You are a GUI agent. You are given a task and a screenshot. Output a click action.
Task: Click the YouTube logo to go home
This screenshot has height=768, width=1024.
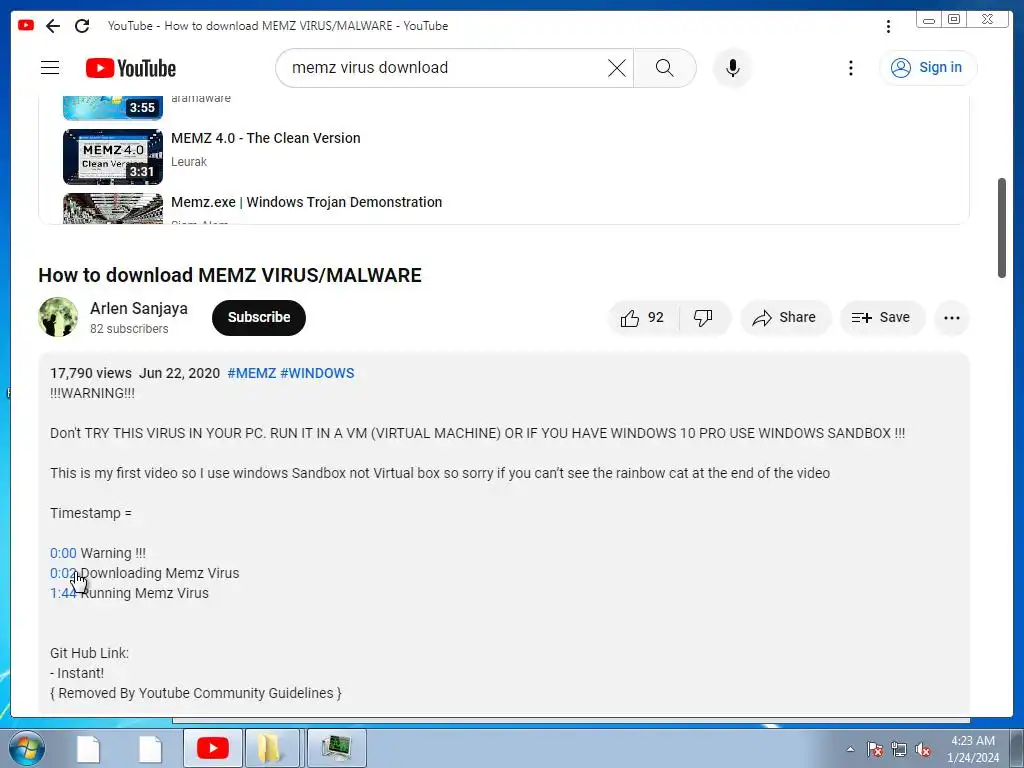coord(131,68)
